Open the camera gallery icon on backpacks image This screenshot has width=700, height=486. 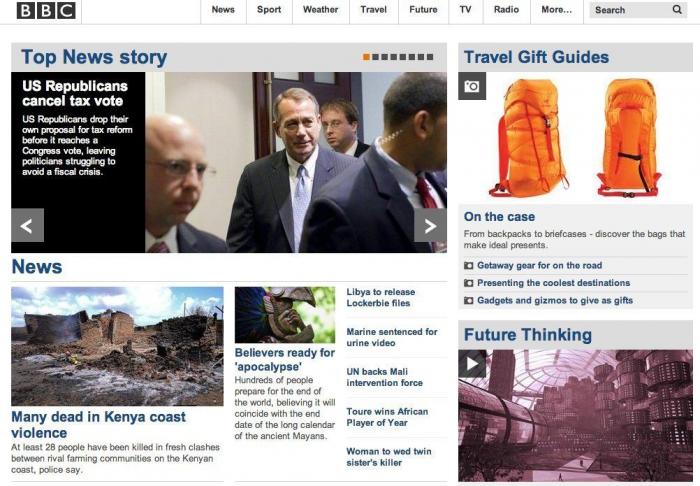click(472, 86)
